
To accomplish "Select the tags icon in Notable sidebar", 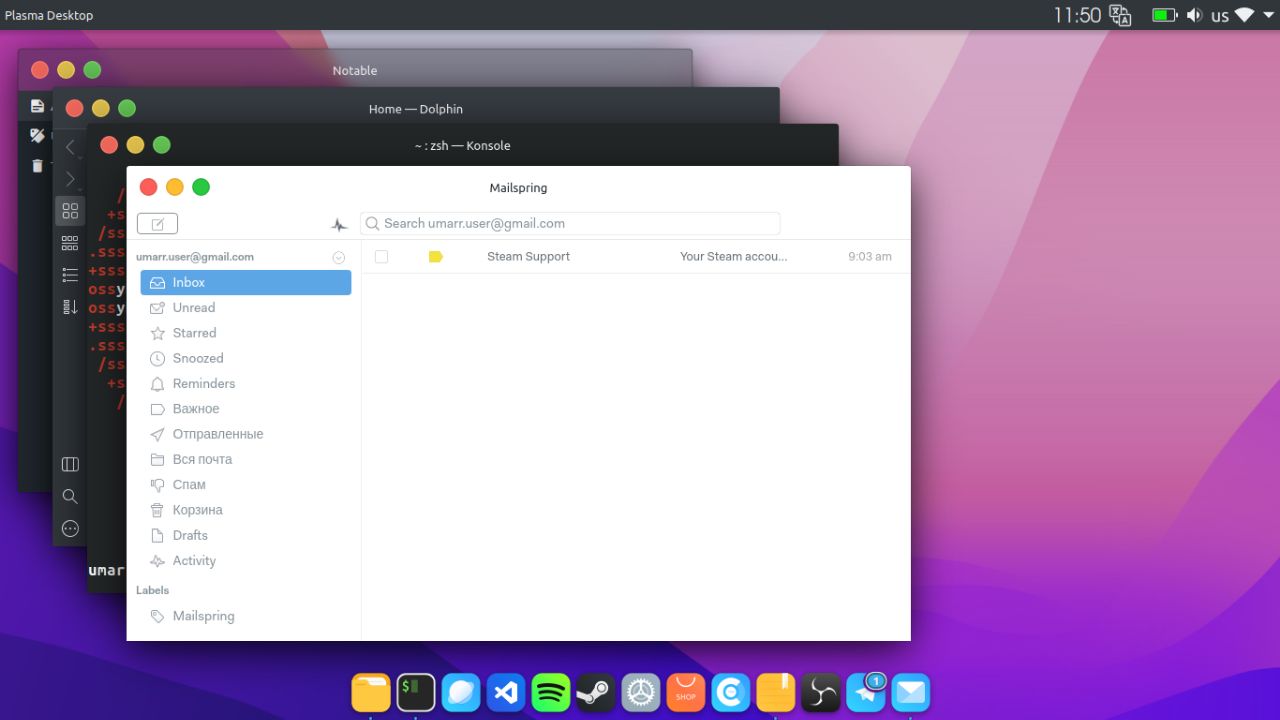I will click(37, 136).
